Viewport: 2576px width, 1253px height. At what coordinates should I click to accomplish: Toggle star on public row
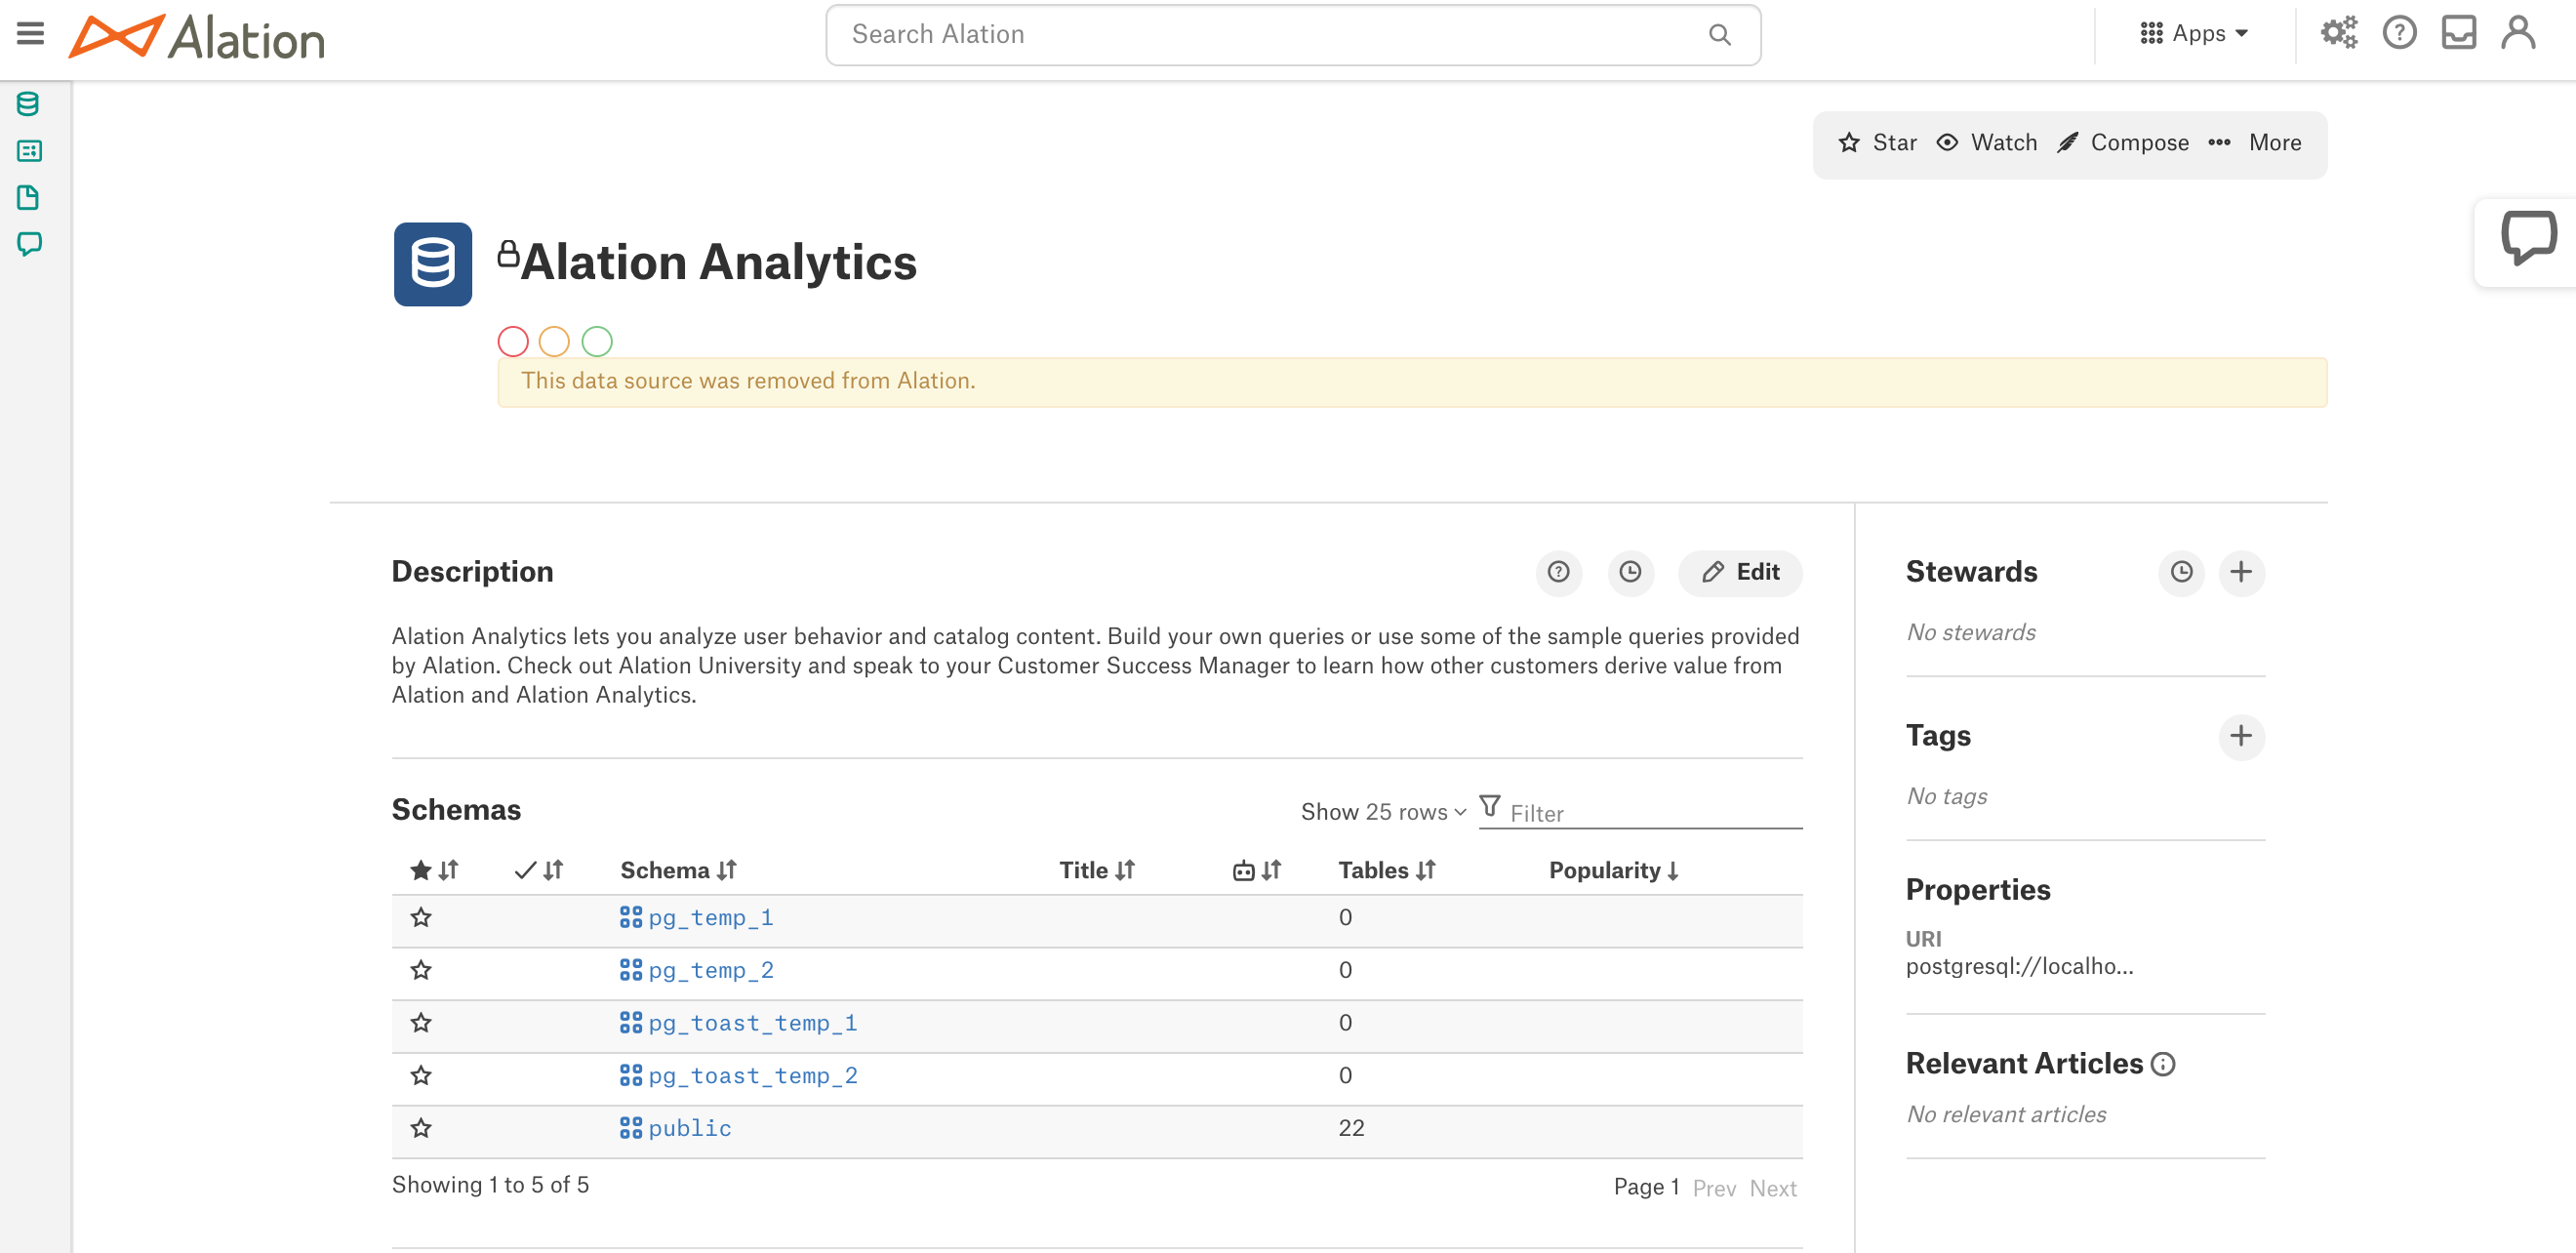point(421,1128)
